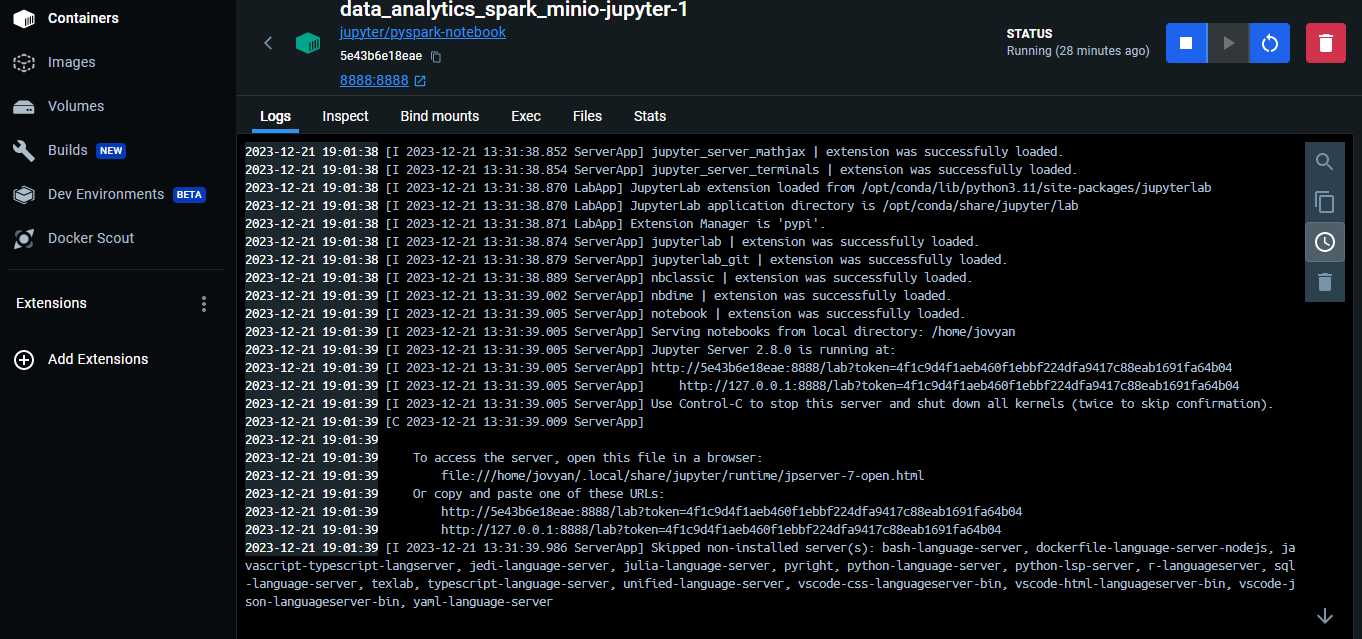Copy logs to clipboard

coord(1325,202)
